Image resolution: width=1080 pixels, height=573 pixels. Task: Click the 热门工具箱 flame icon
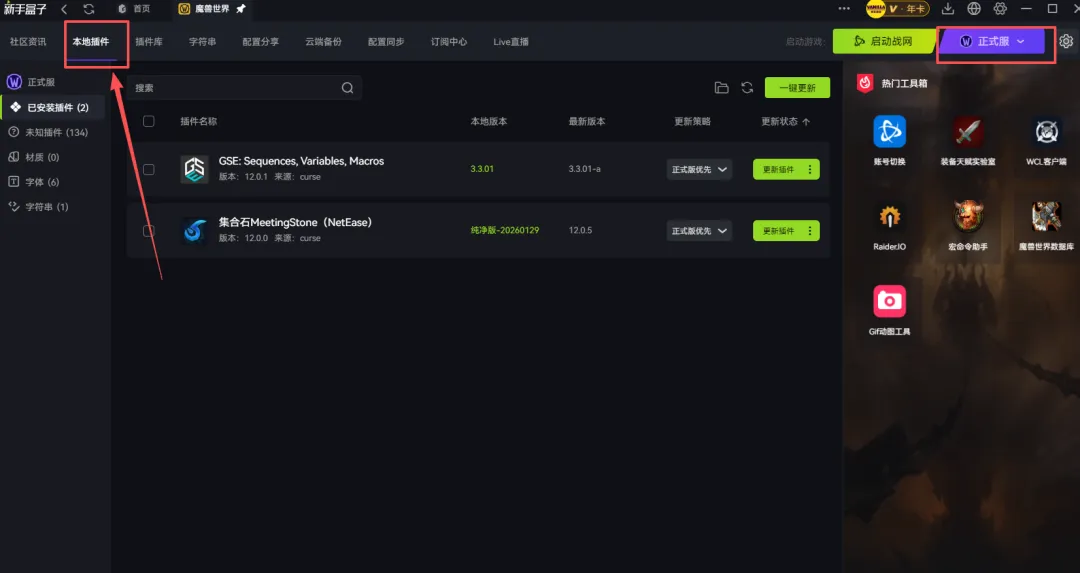[865, 83]
